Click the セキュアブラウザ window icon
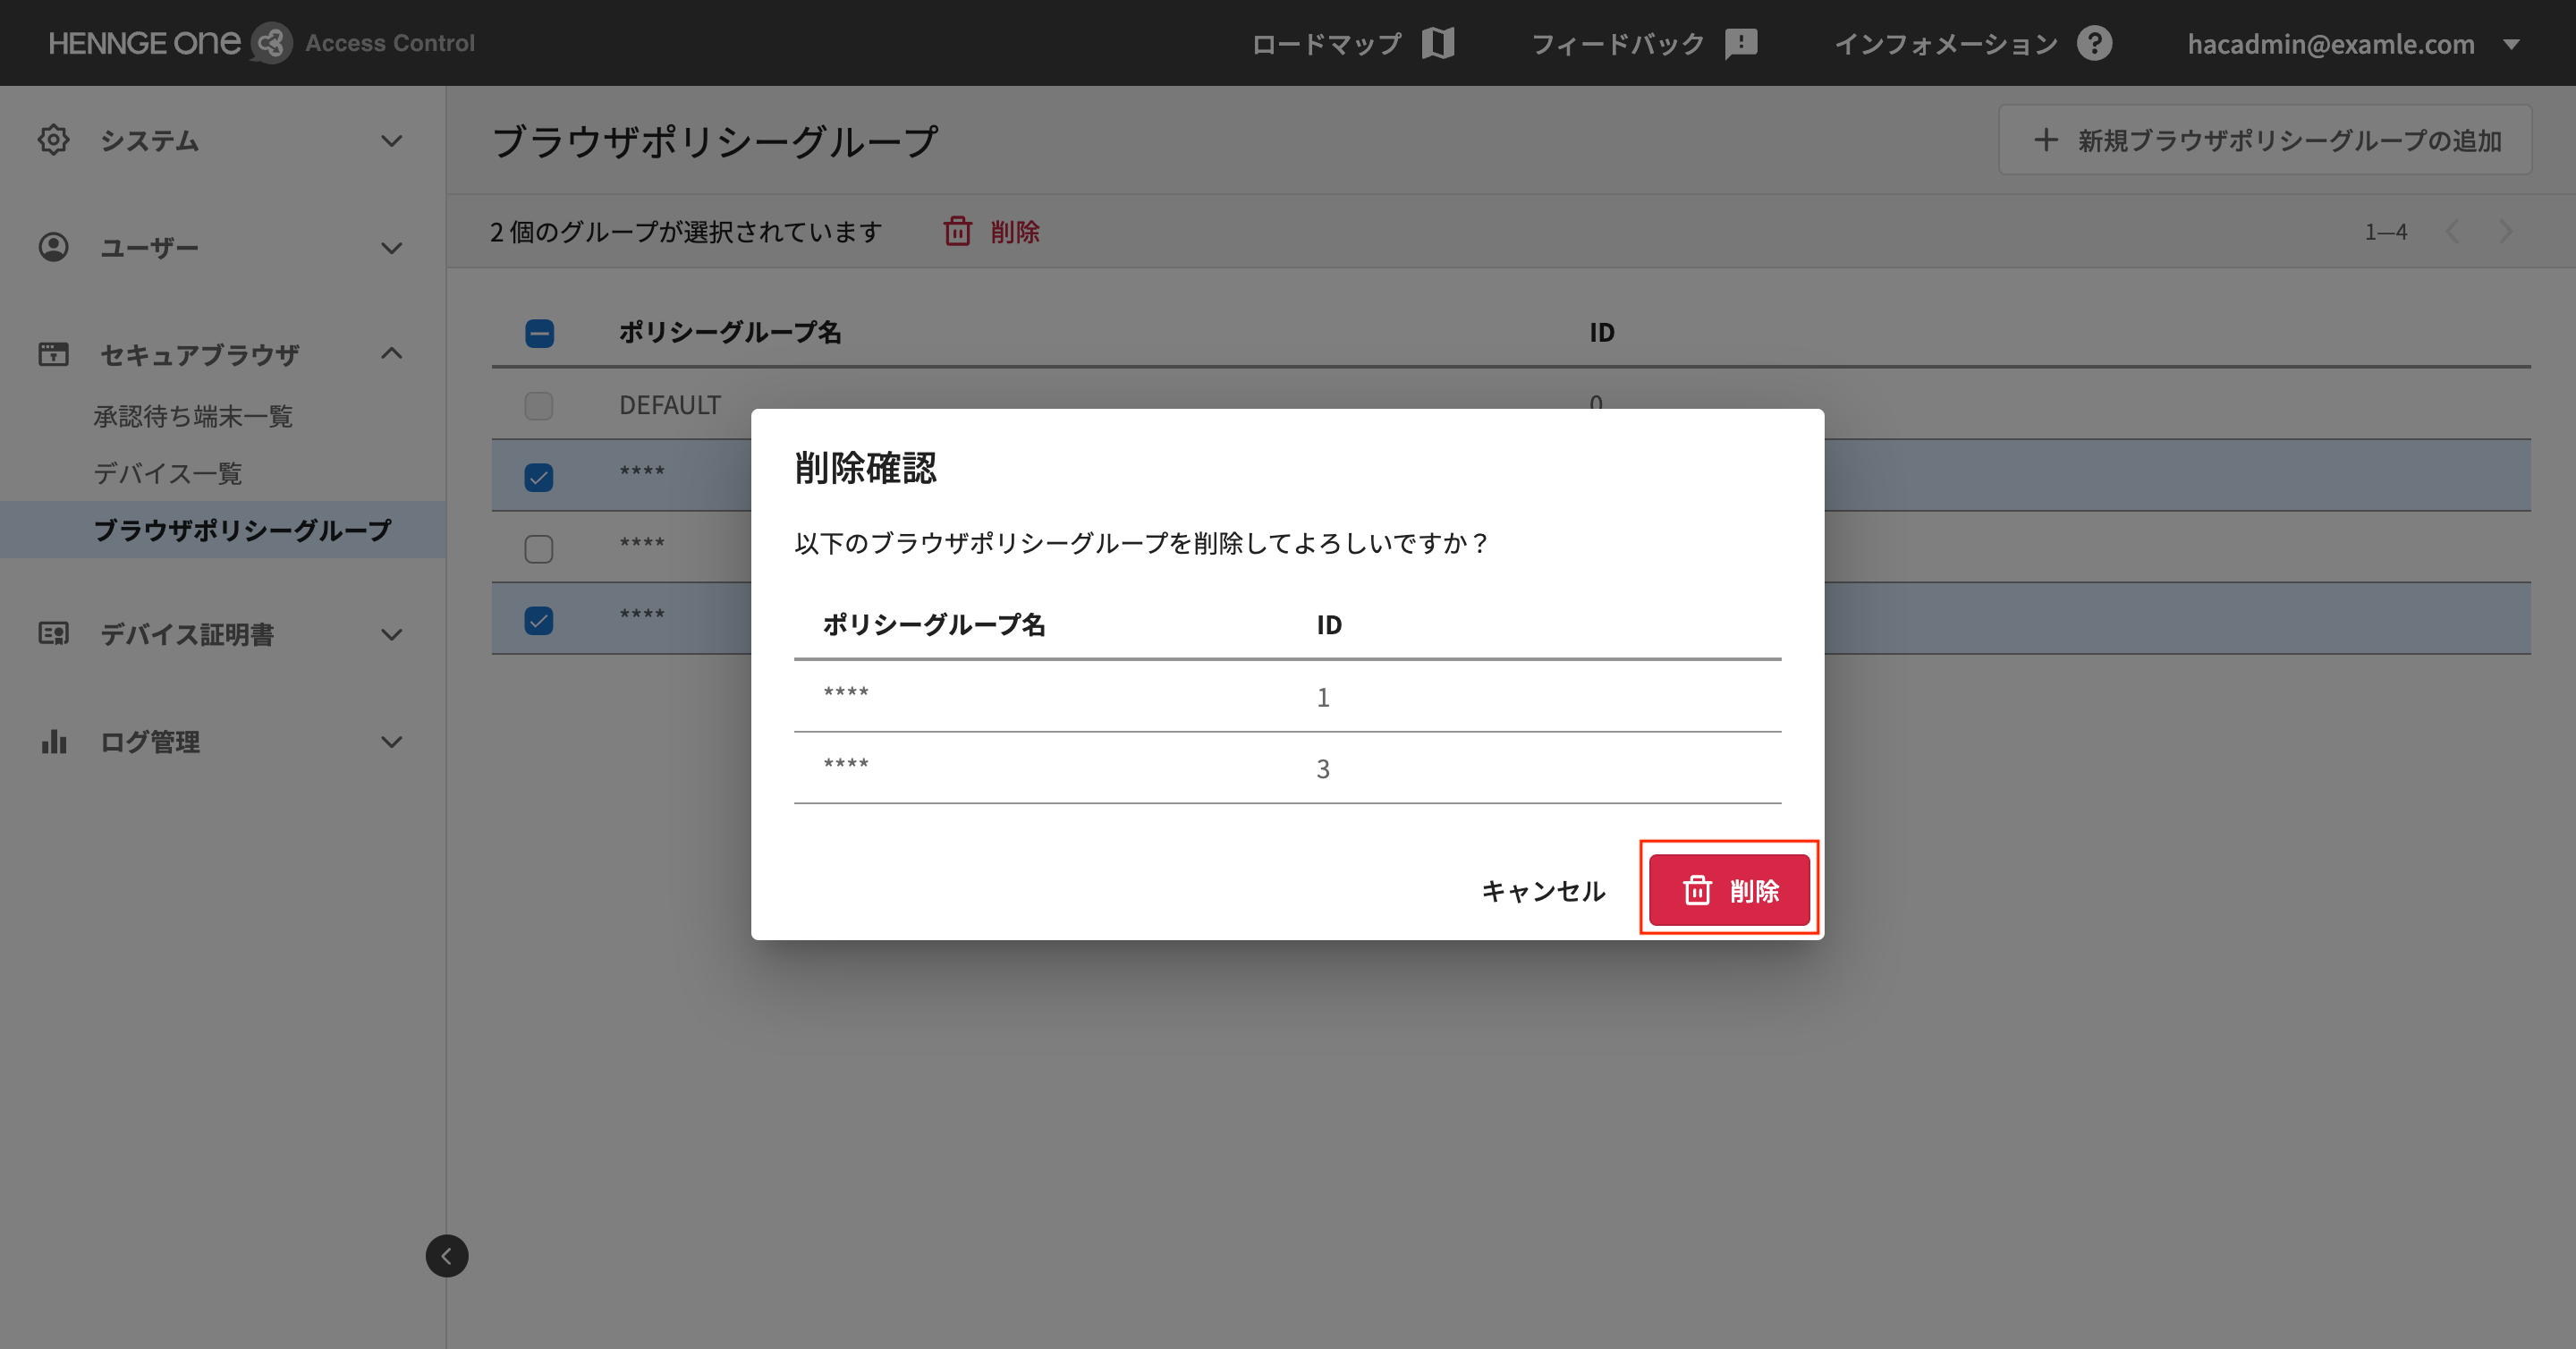 click(53, 354)
